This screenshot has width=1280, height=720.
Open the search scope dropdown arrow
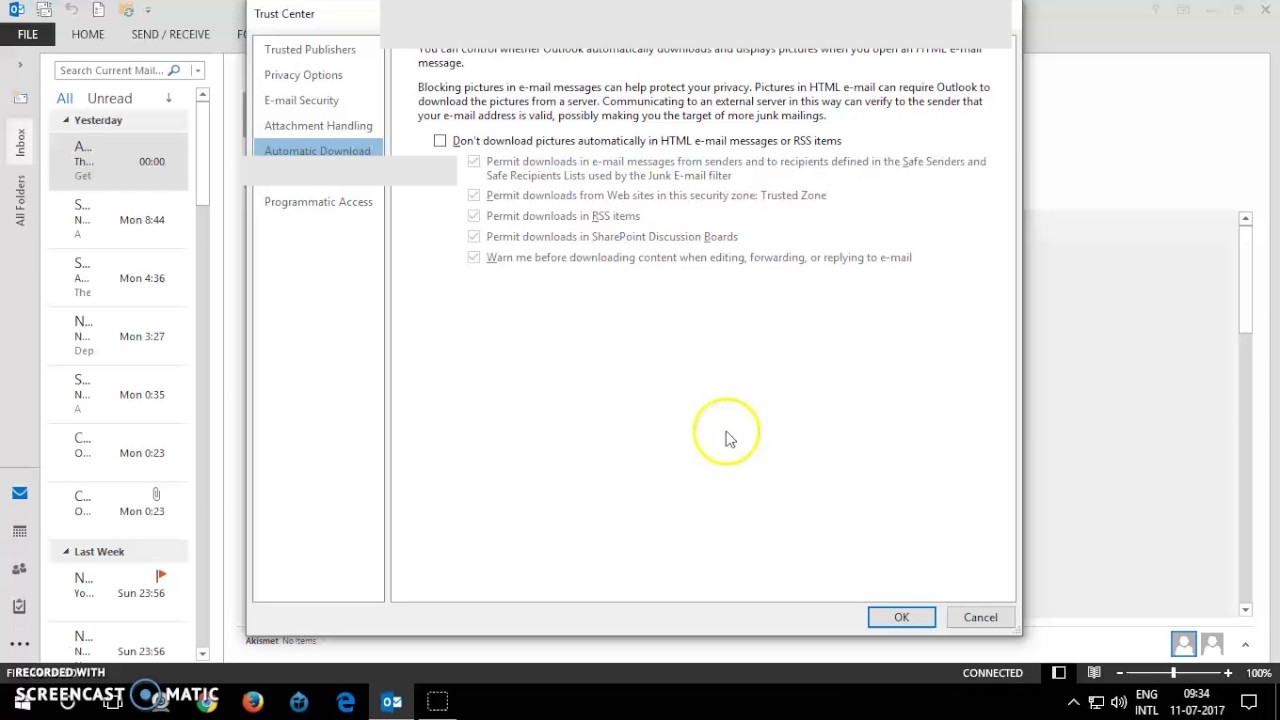coord(197,70)
